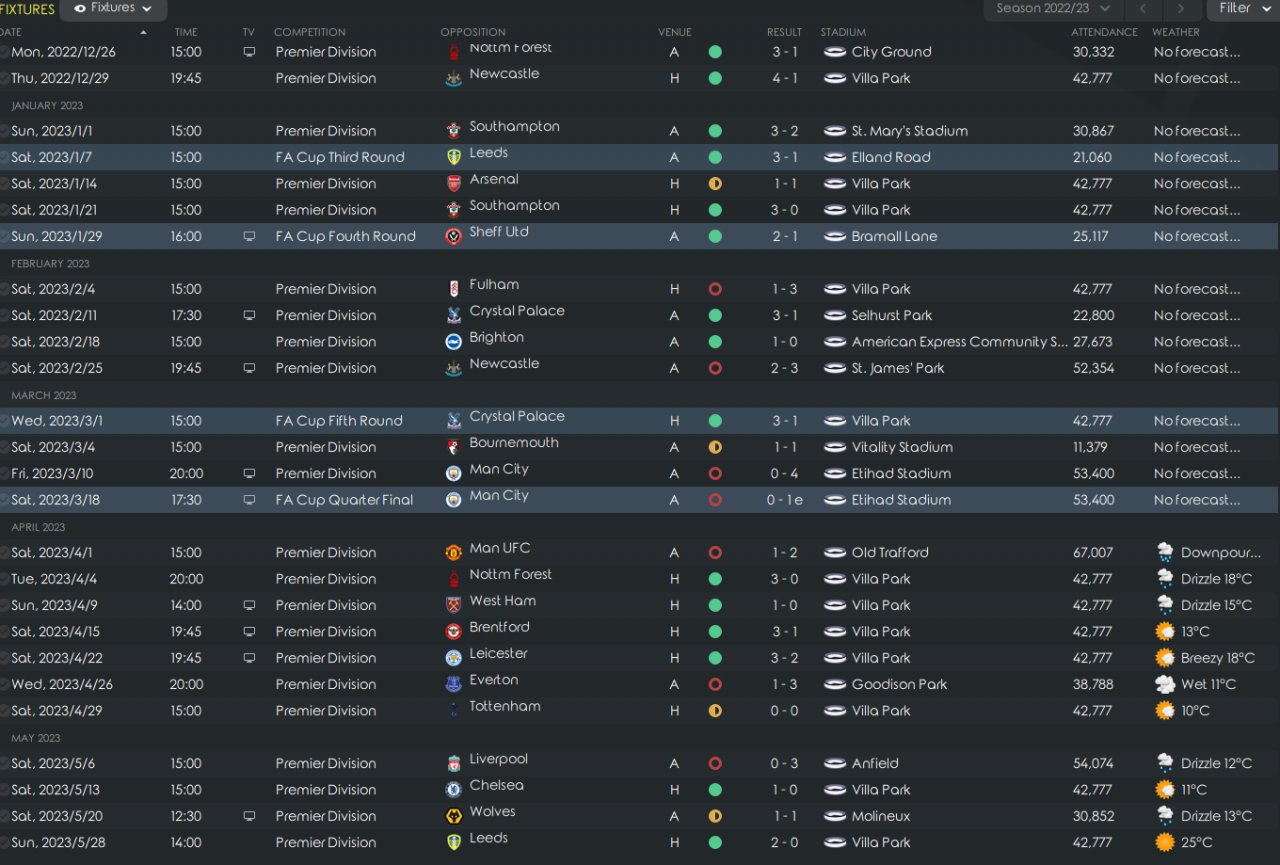The height and width of the screenshot is (865, 1280).
Task: Open the Filter dropdown
Action: (x=1243, y=9)
